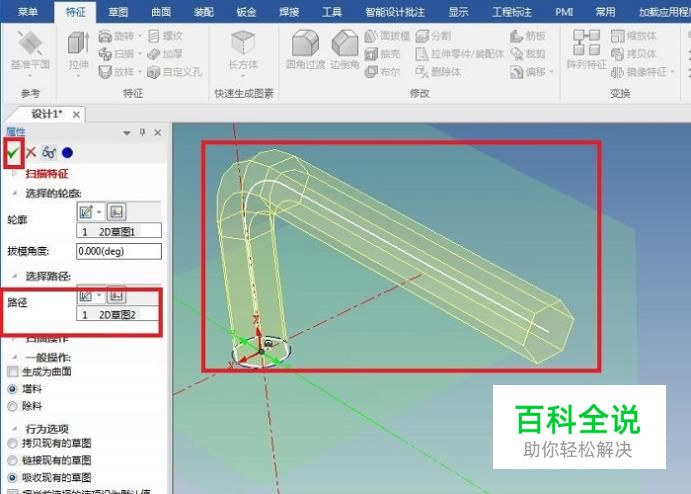
Task: Open the 偏移 dropdown arrow
Action: (551, 71)
